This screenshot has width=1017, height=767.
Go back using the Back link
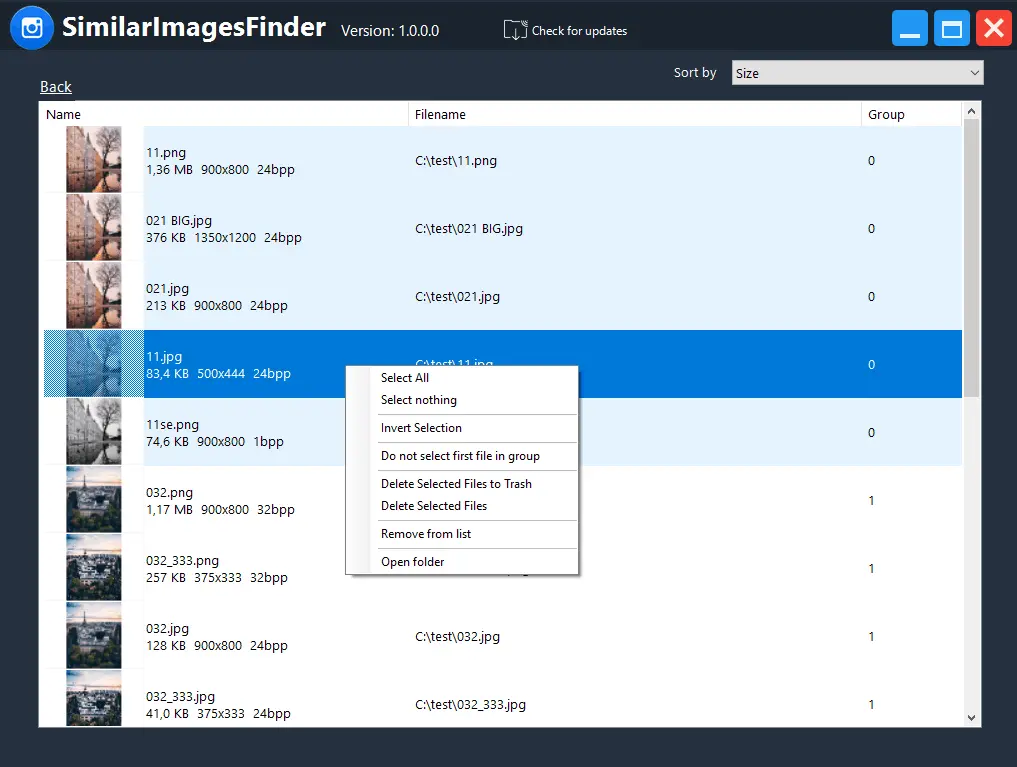coord(56,87)
